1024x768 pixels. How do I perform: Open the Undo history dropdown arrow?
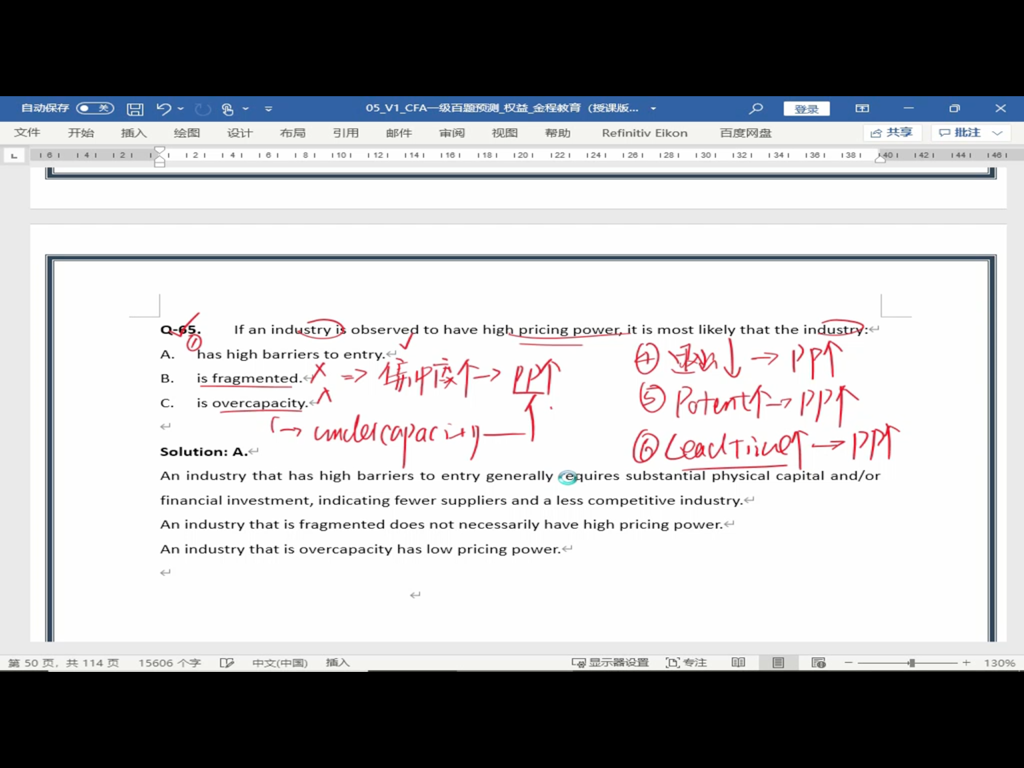[181, 109]
